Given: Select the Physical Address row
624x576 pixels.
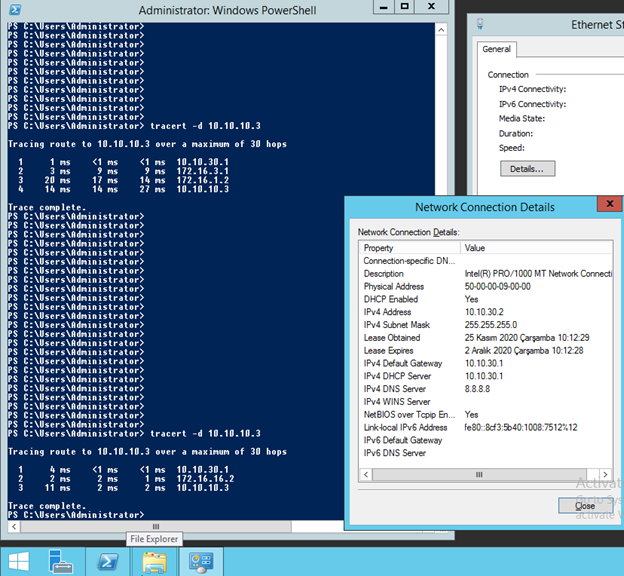Looking at the screenshot, I should click(x=486, y=286).
